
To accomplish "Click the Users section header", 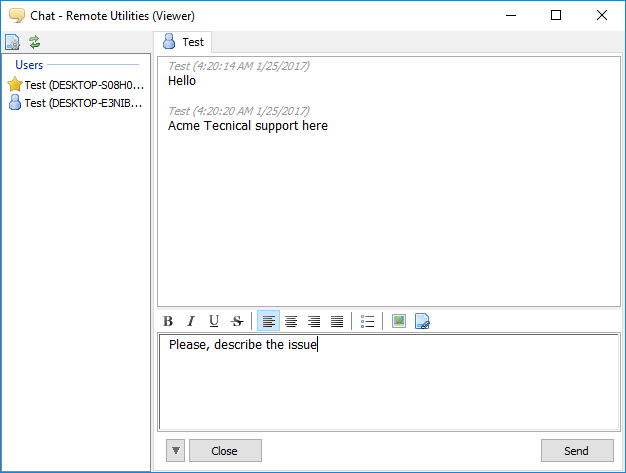I will point(29,65).
